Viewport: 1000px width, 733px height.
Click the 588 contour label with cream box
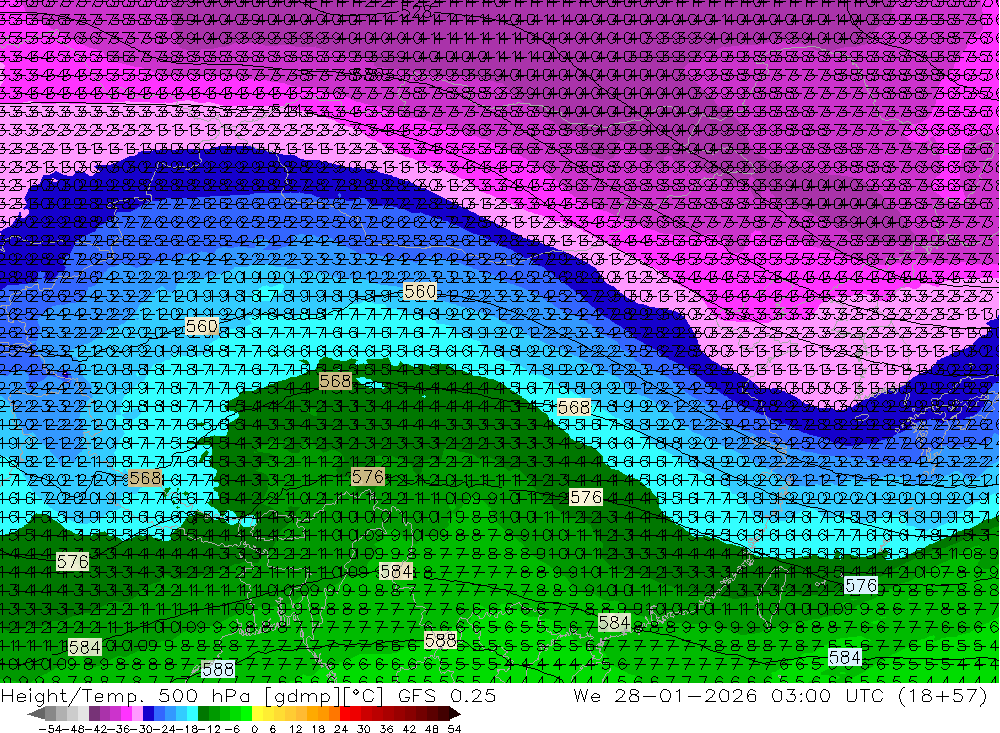click(x=440, y=640)
